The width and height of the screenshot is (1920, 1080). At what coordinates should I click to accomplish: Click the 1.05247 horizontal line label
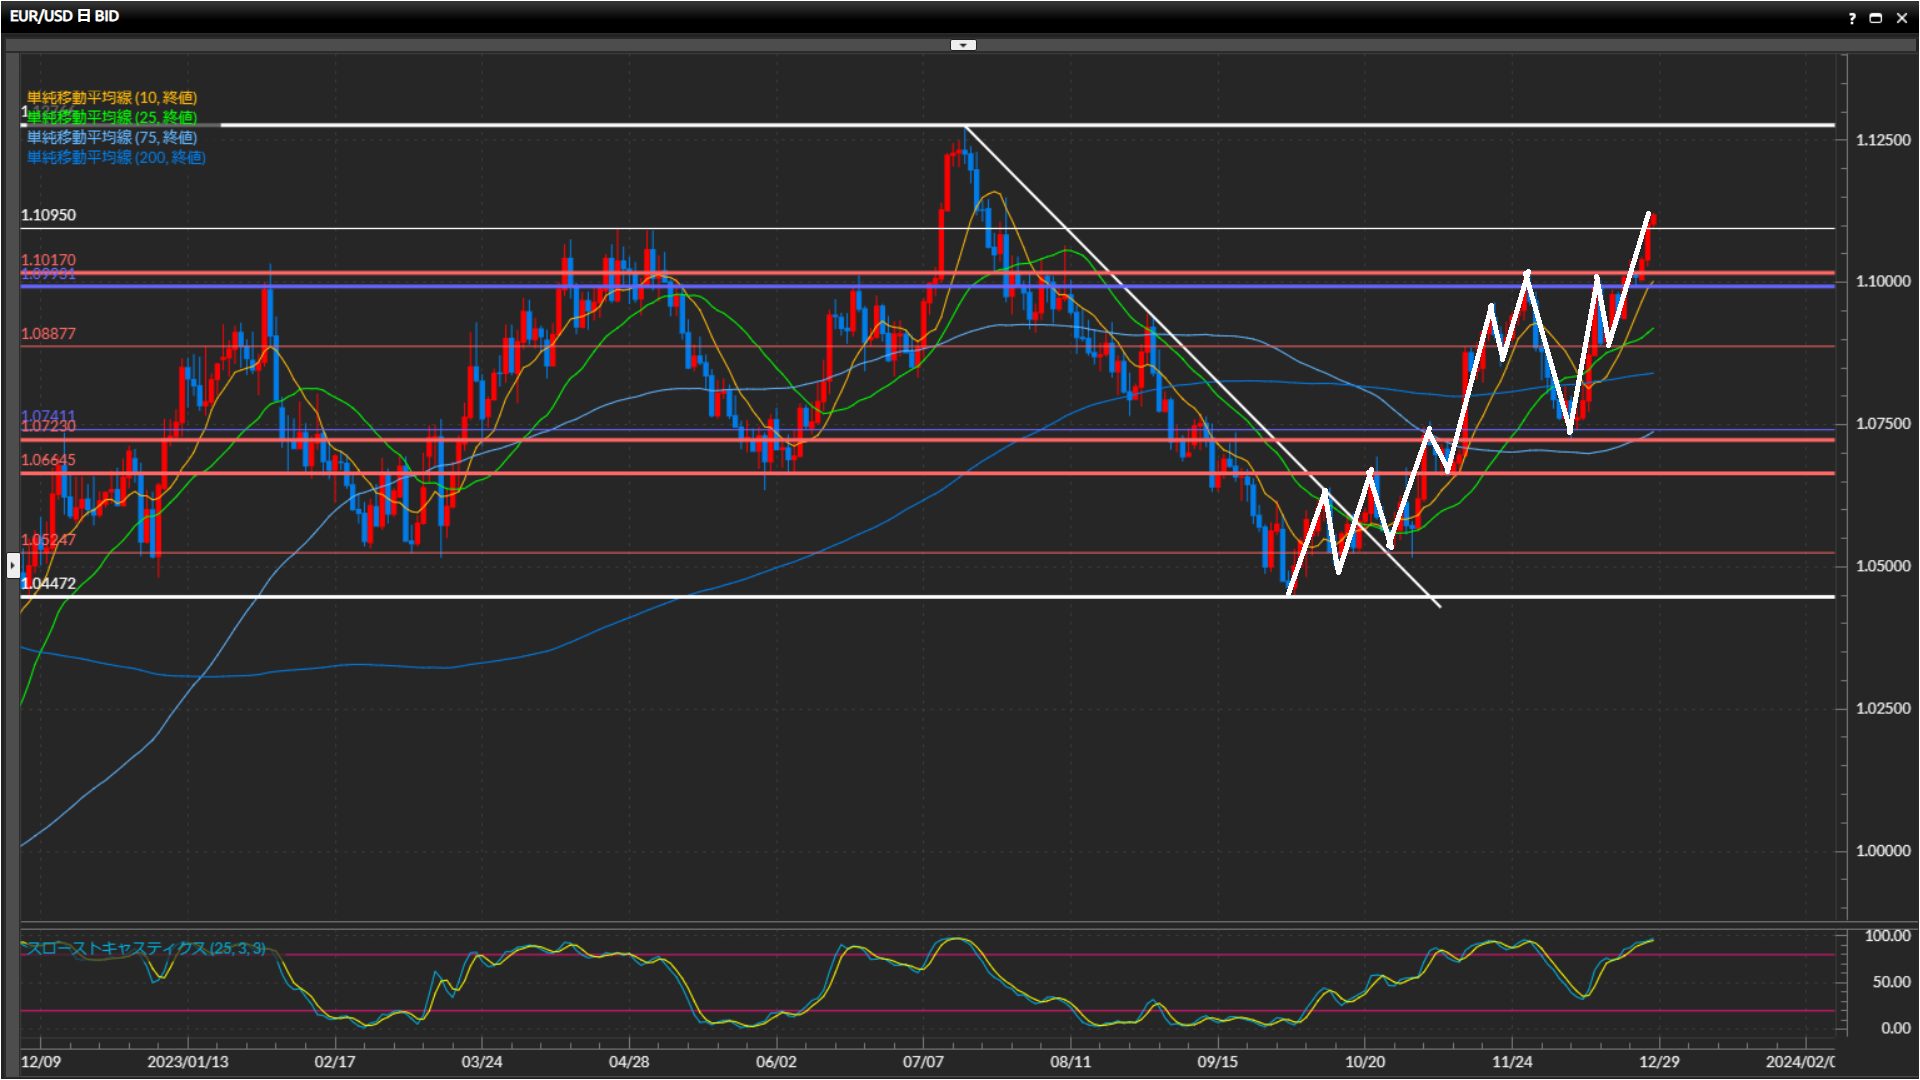[48, 540]
